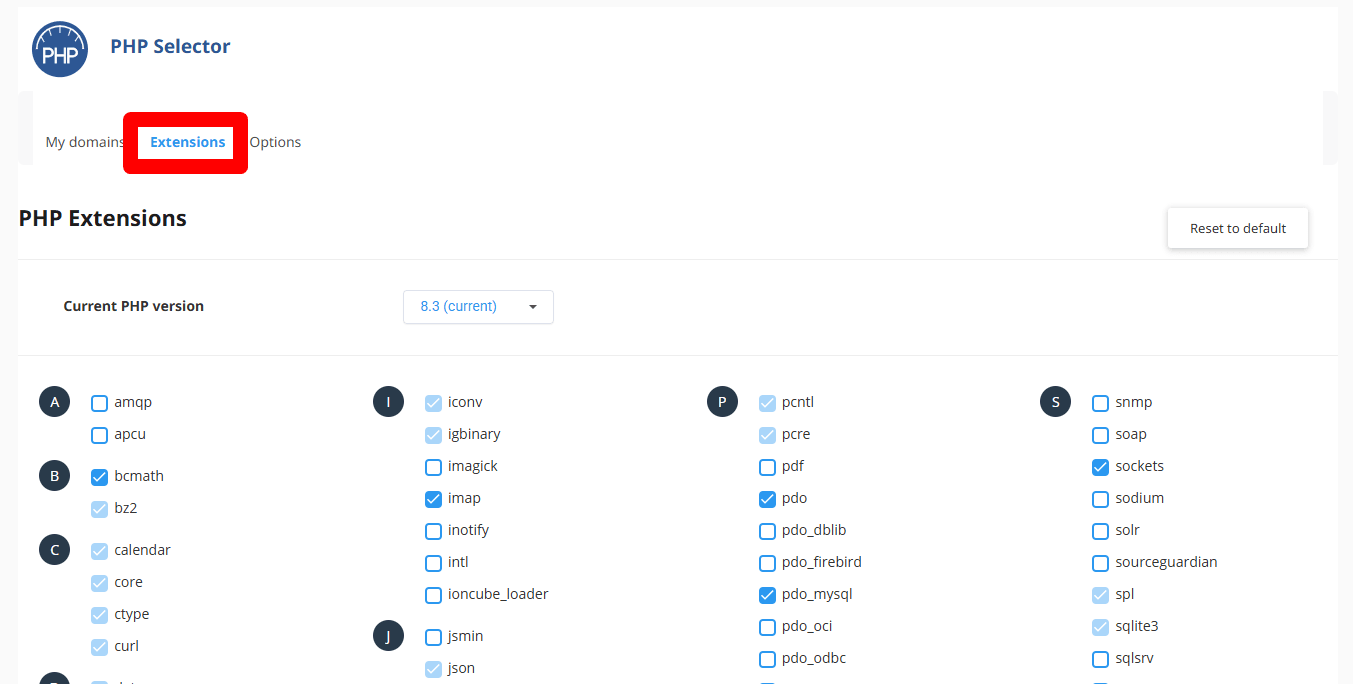Screen dimensions: 1353x684
Task: Toggle the bz2 extension checkbox
Action: click(99, 510)
